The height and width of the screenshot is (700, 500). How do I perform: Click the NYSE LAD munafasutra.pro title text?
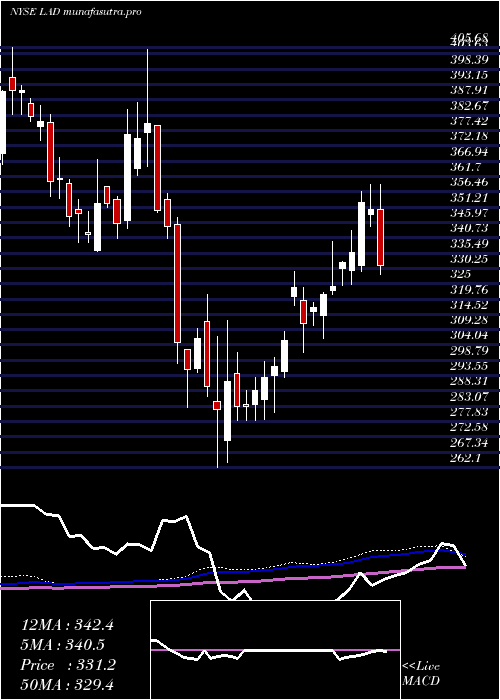[x=75, y=12]
